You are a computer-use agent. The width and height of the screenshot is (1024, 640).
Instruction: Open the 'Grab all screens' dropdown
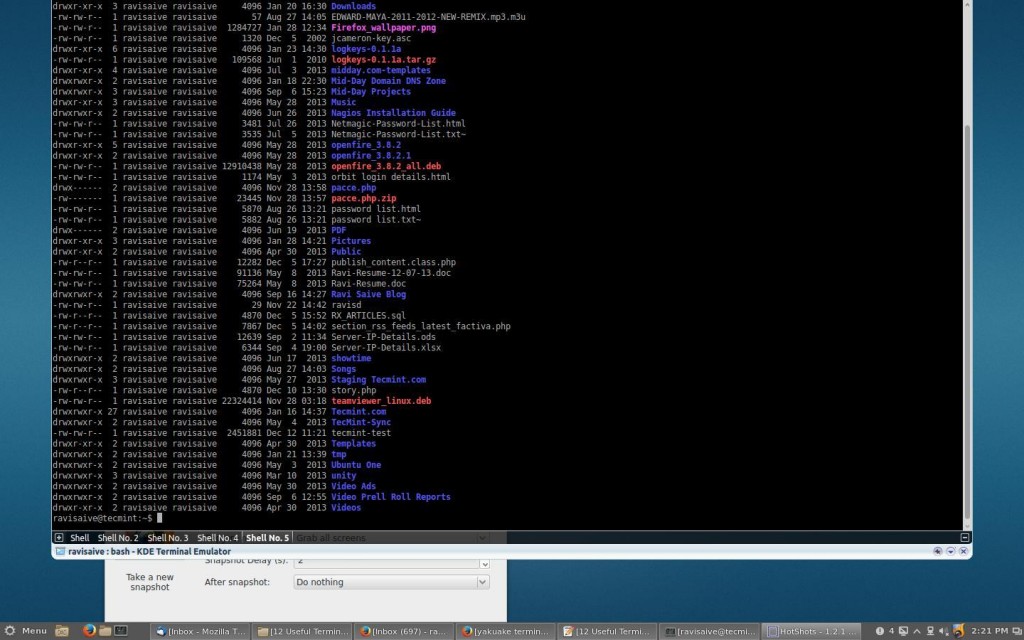tap(390, 537)
